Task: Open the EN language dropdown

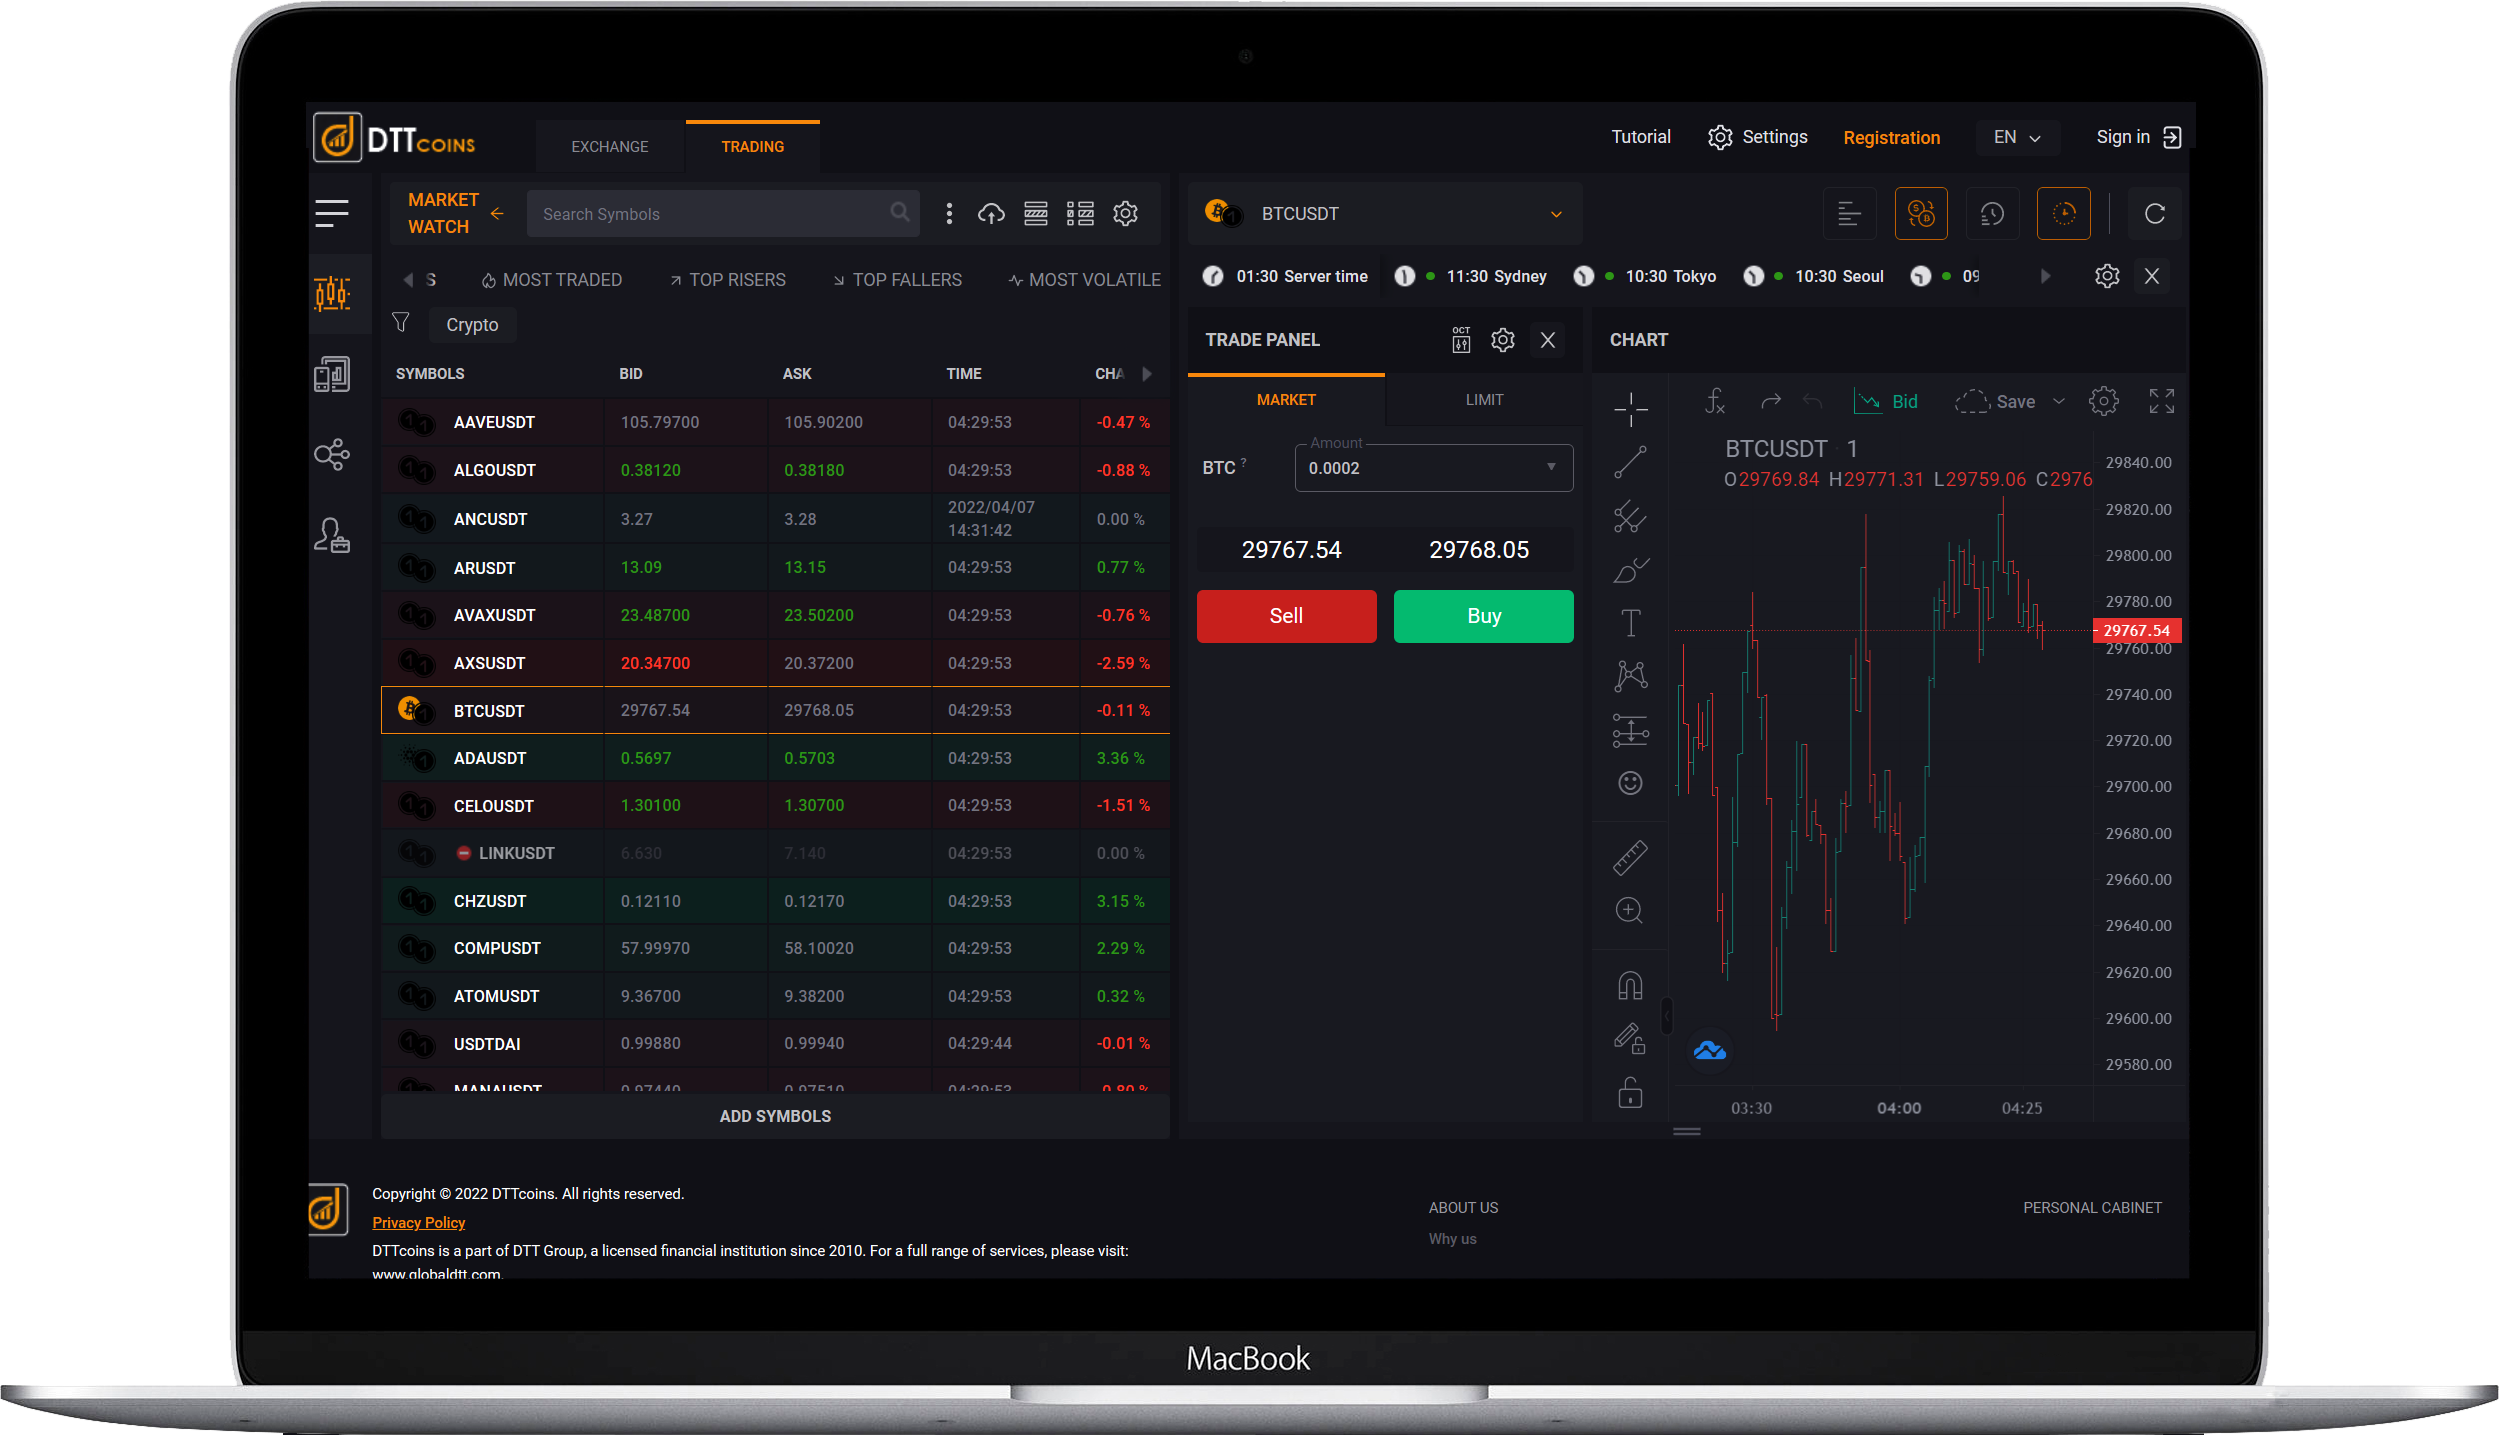Action: tap(2018, 137)
